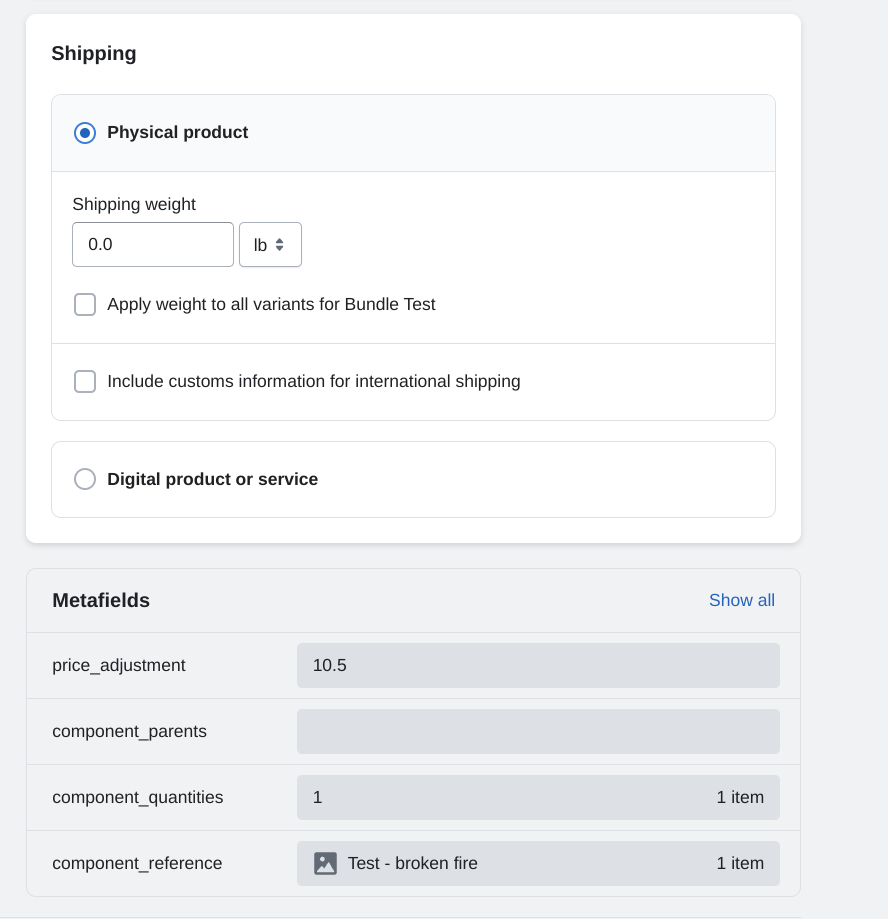Click the Metafields section heading
This screenshot has width=888, height=919.
101,600
